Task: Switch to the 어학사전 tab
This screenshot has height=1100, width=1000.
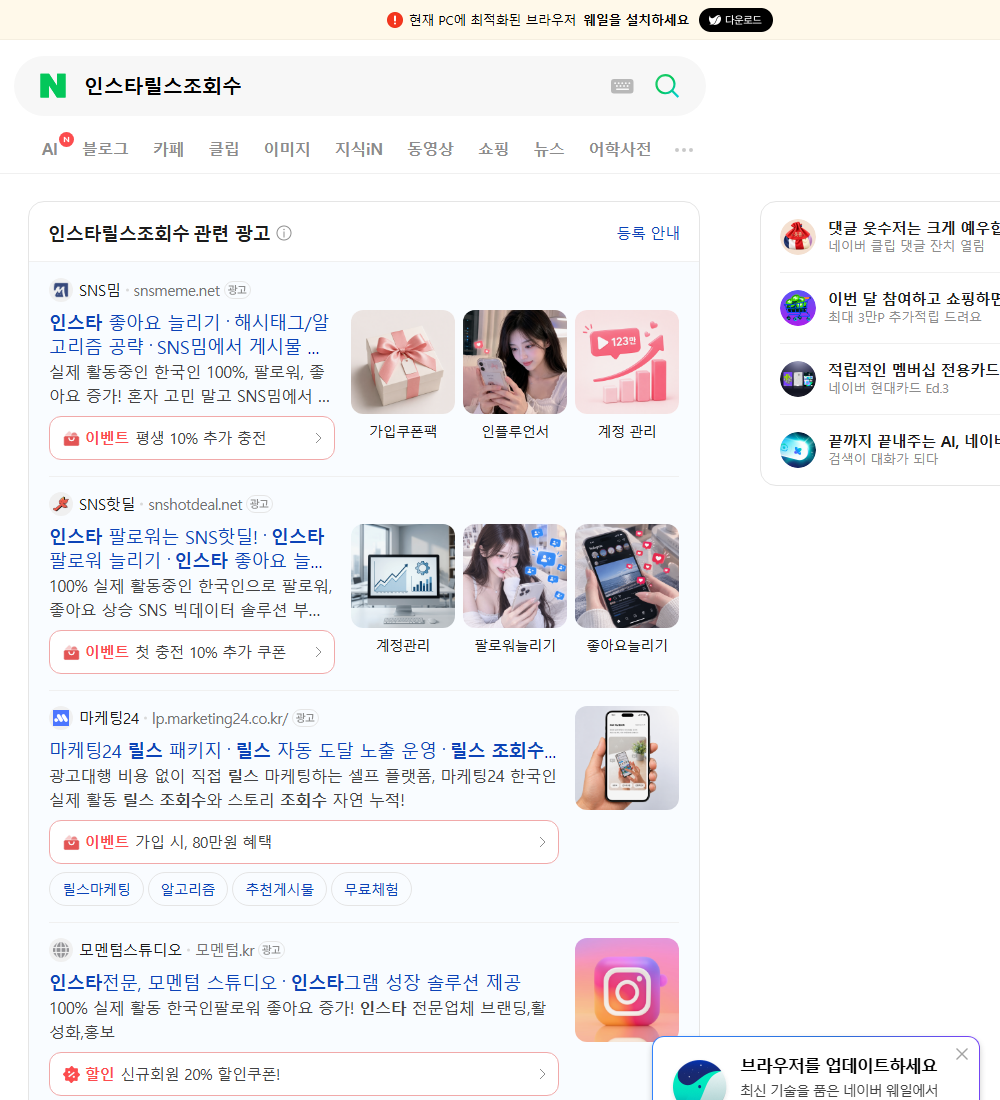Action: point(620,149)
